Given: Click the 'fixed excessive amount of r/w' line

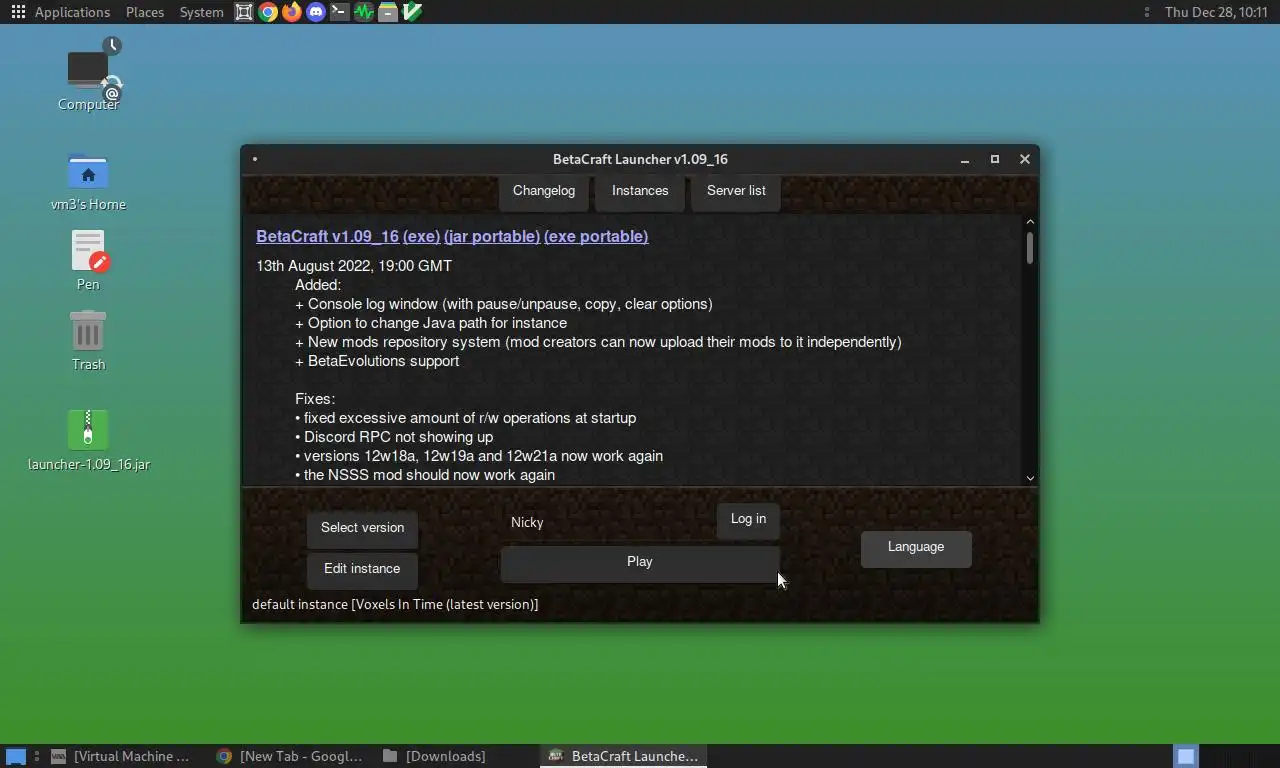Looking at the screenshot, I should tap(465, 418).
